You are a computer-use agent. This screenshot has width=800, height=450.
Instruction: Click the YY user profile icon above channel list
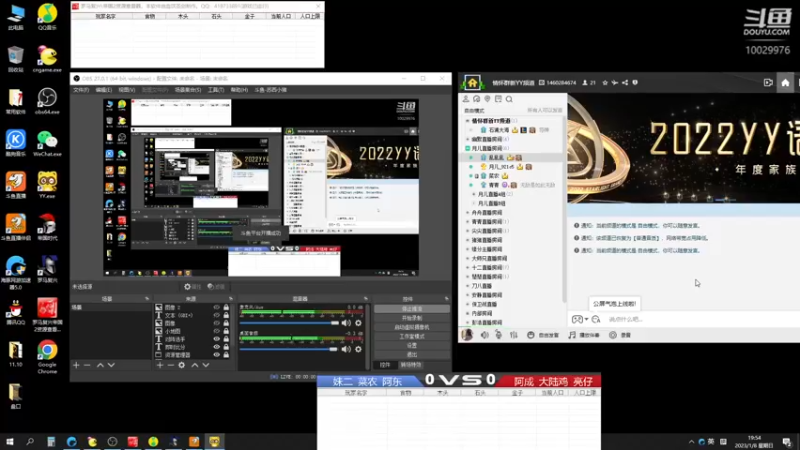[465, 99]
